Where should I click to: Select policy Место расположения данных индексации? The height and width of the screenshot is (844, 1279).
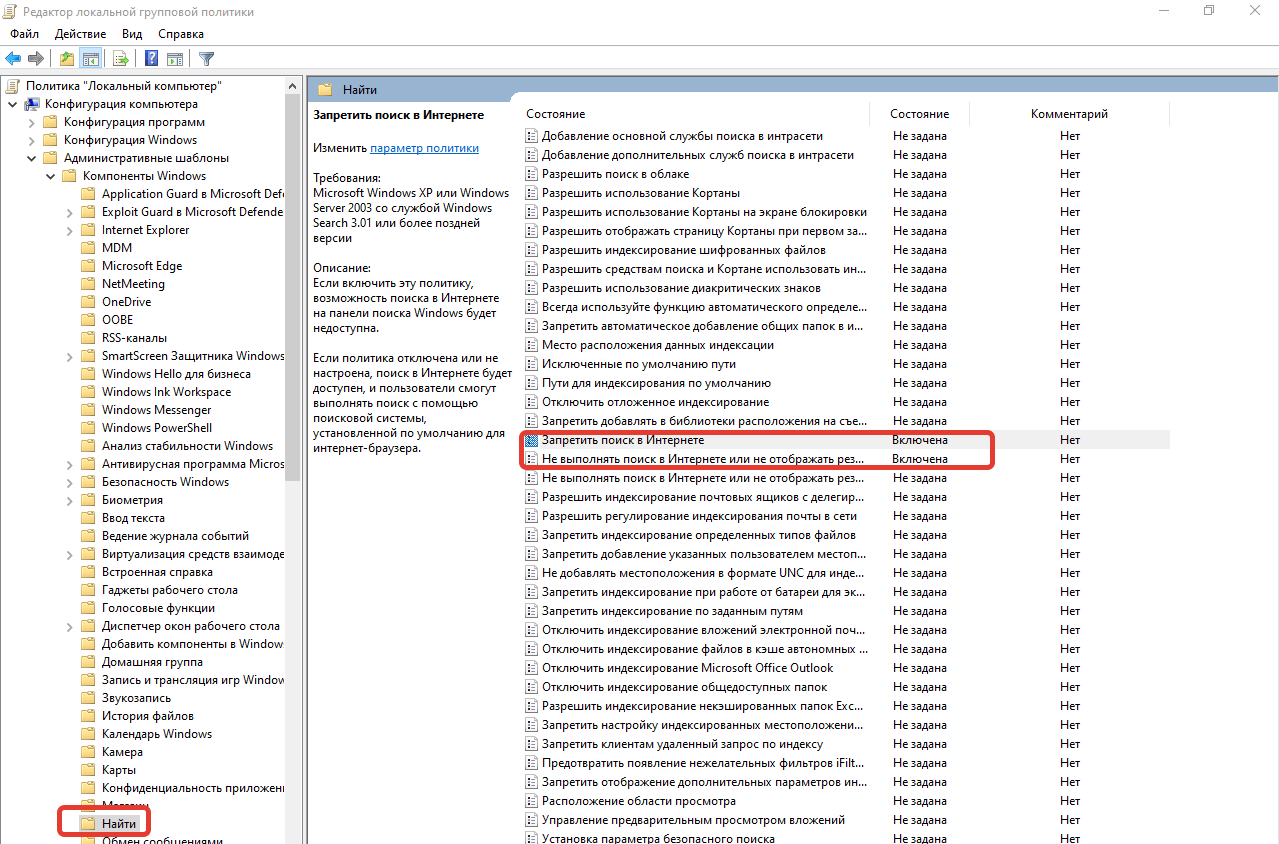click(x=657, y=345)
